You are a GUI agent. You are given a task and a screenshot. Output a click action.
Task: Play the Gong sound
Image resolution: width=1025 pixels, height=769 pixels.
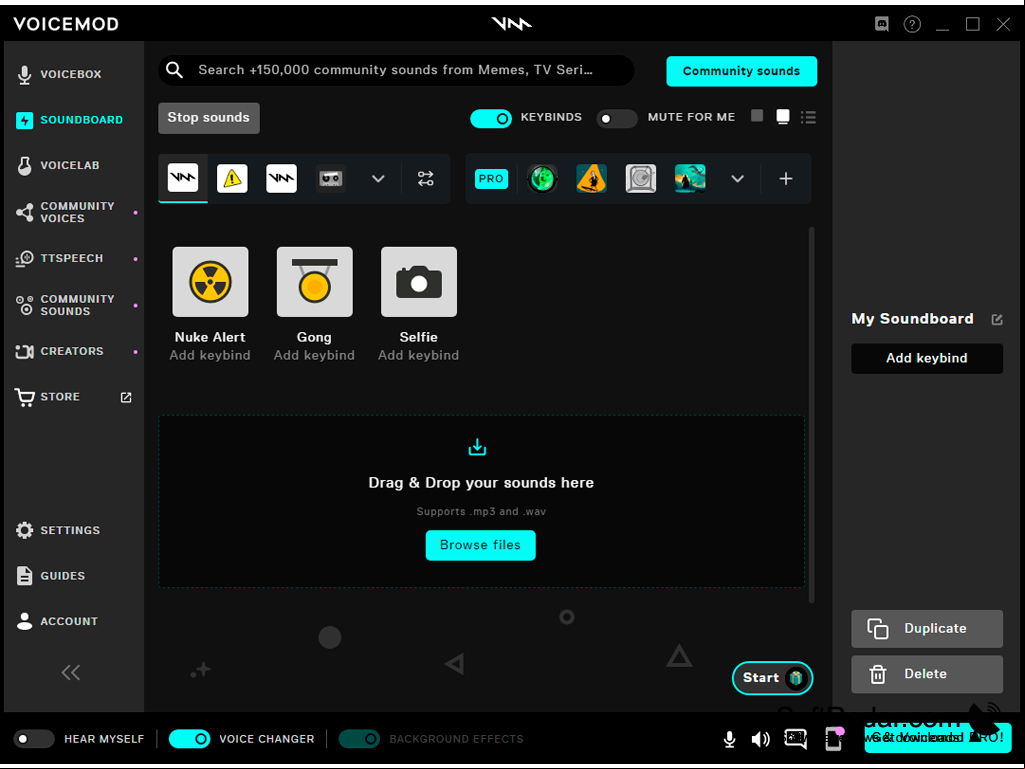click(x=314, y=282)
